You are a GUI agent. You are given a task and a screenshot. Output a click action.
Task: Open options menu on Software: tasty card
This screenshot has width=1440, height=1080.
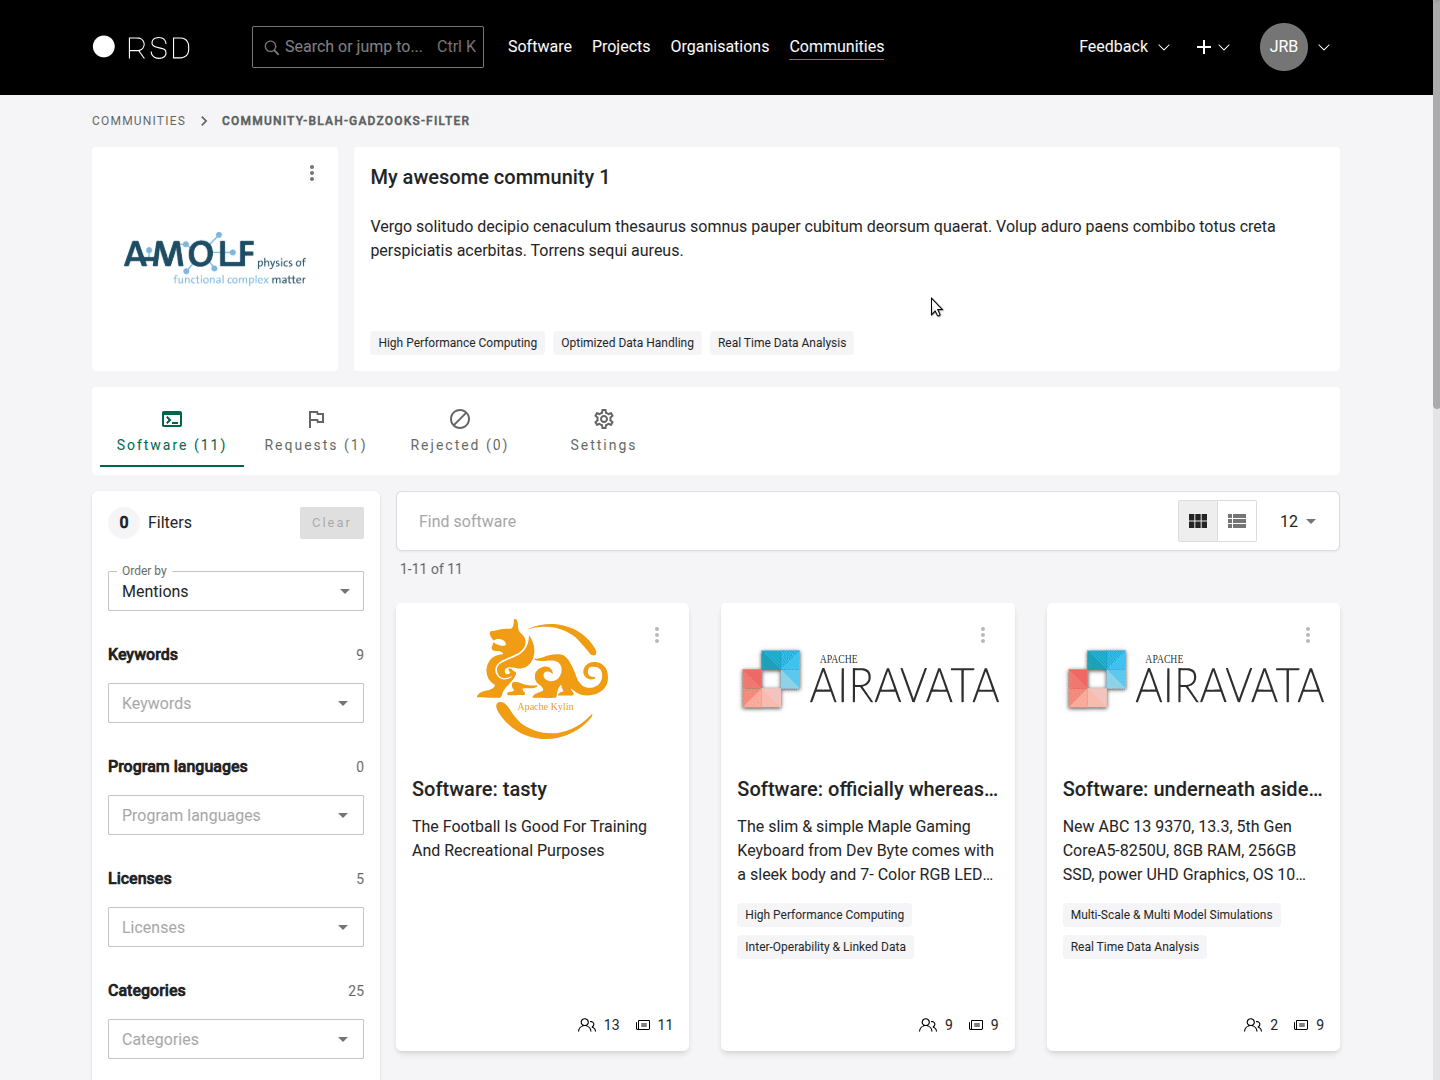(657, 635)
